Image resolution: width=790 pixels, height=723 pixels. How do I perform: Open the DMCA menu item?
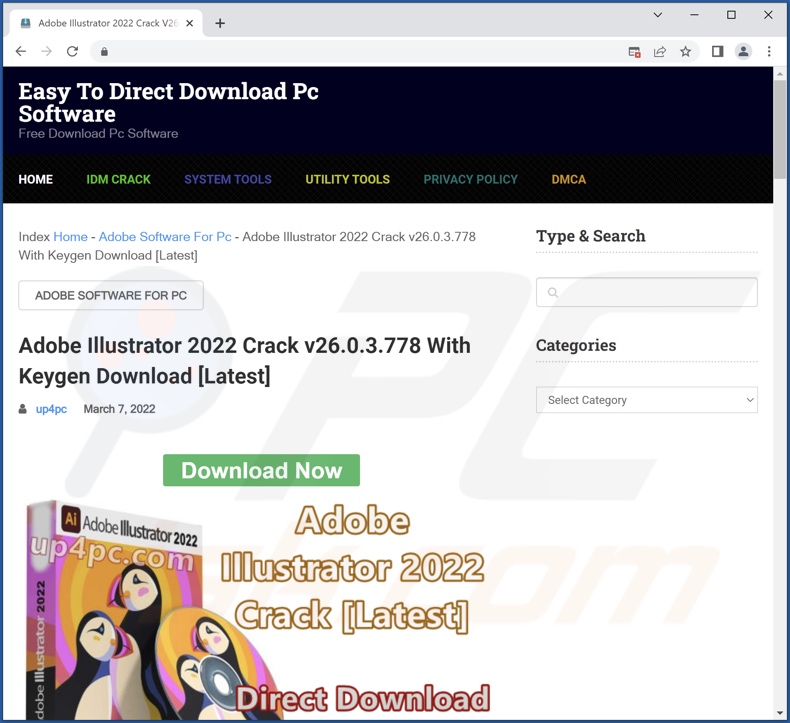click(x=569, y=179)
